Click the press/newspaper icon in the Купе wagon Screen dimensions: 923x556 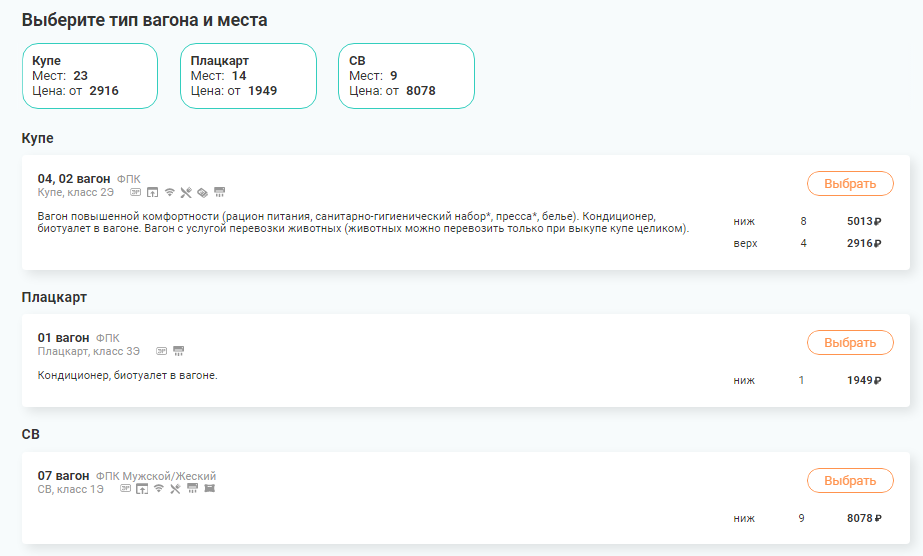pyautogui.click(x=202, y=192)
